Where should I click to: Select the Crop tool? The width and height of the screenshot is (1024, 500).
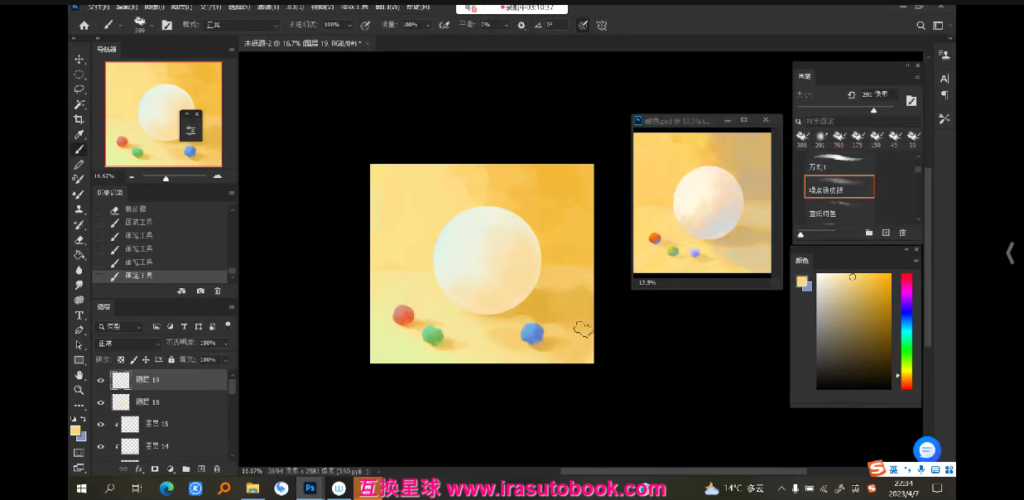[x=79, y=119]
